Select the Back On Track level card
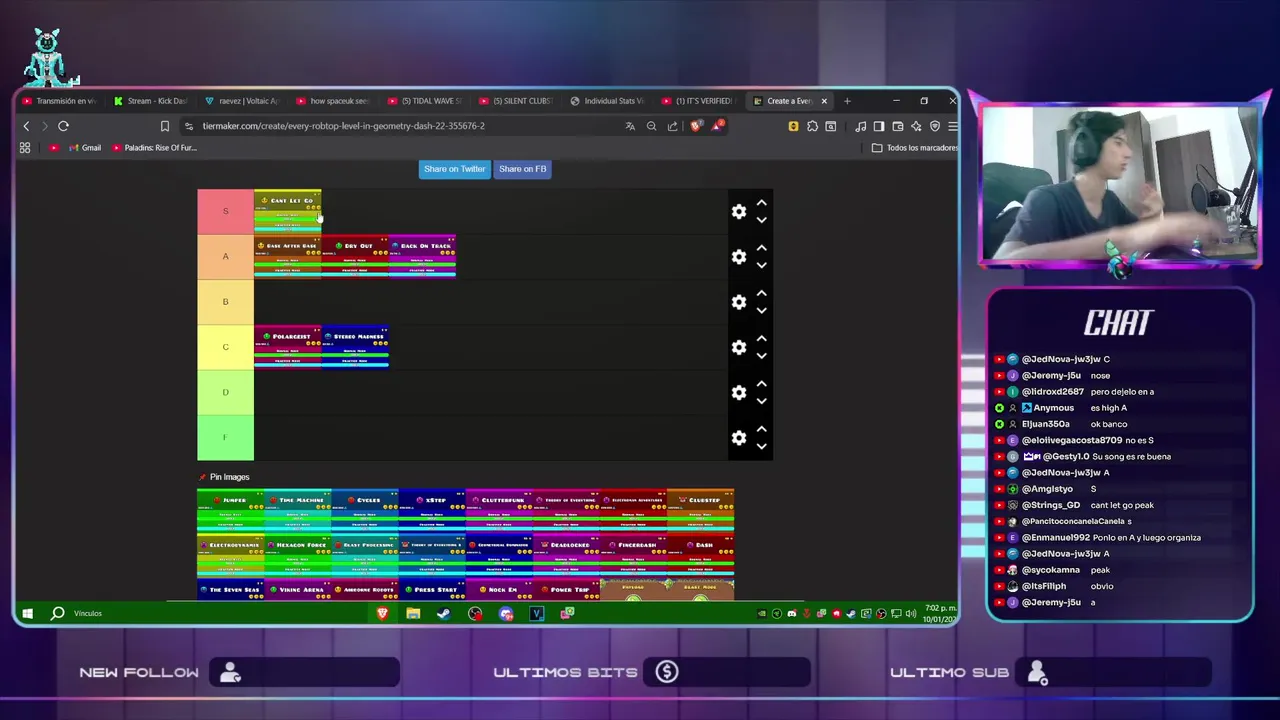Viewport: 1280px width, 720px height. 422,257
